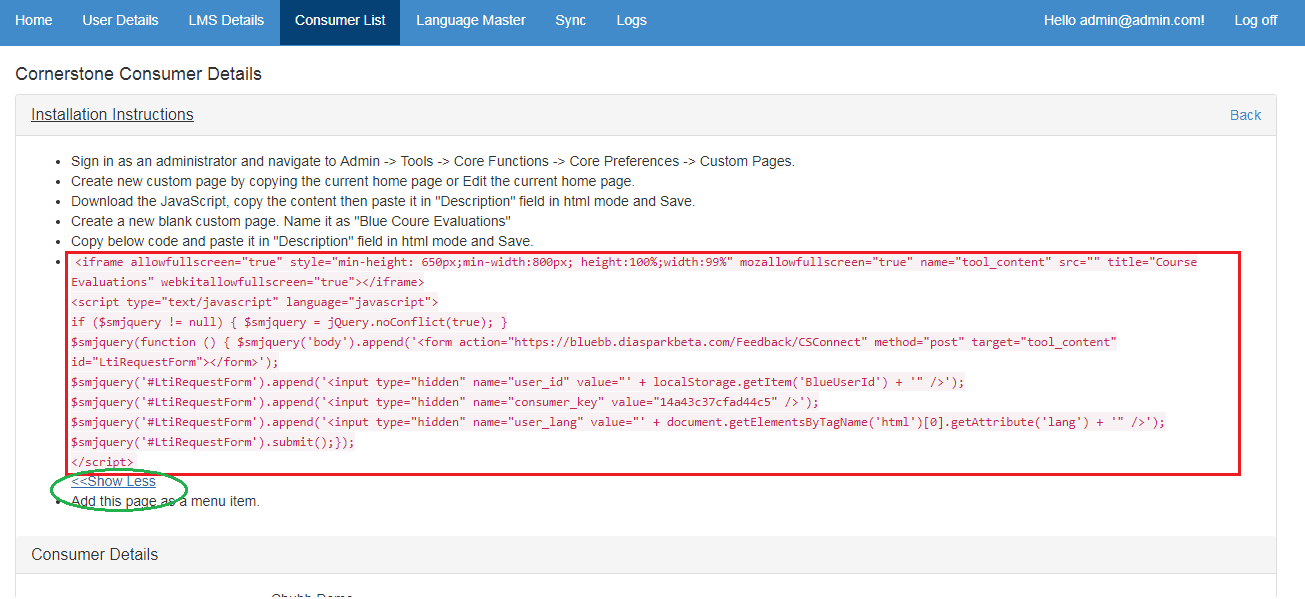Click 'Download the JavaScript' instruction
1305x599 pixels.
(383, 201)
